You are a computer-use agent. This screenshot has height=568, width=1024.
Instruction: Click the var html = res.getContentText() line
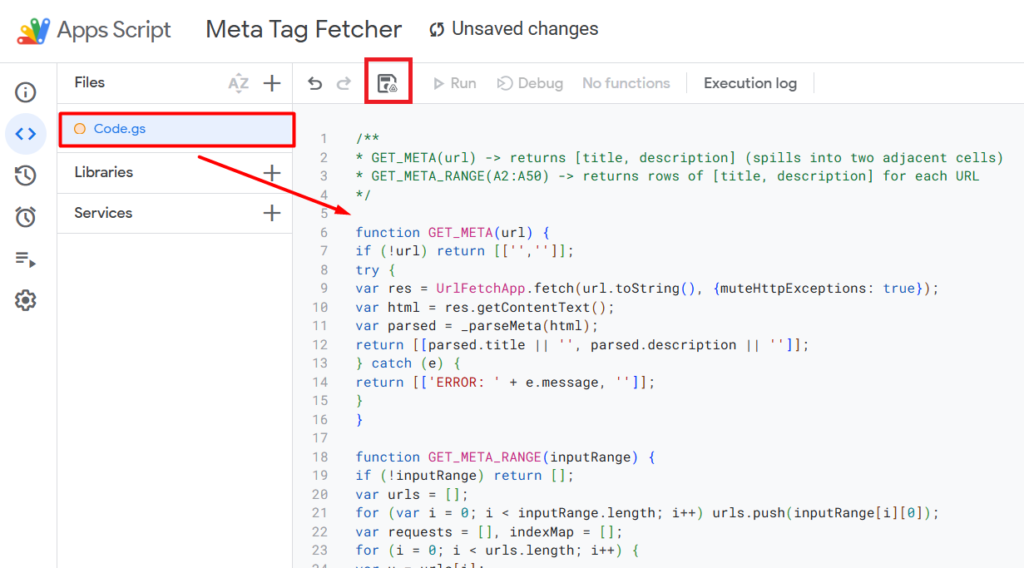pyautogui.click(x=485, y=308)
